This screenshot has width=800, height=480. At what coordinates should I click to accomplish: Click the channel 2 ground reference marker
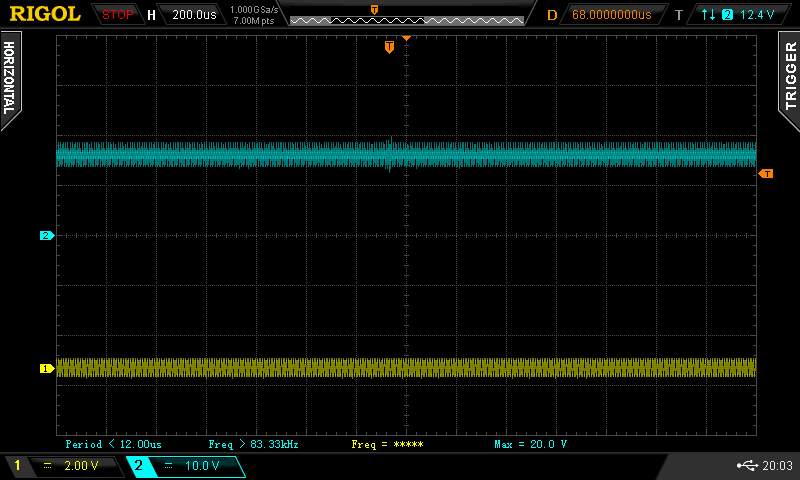[x=45, y=236]
